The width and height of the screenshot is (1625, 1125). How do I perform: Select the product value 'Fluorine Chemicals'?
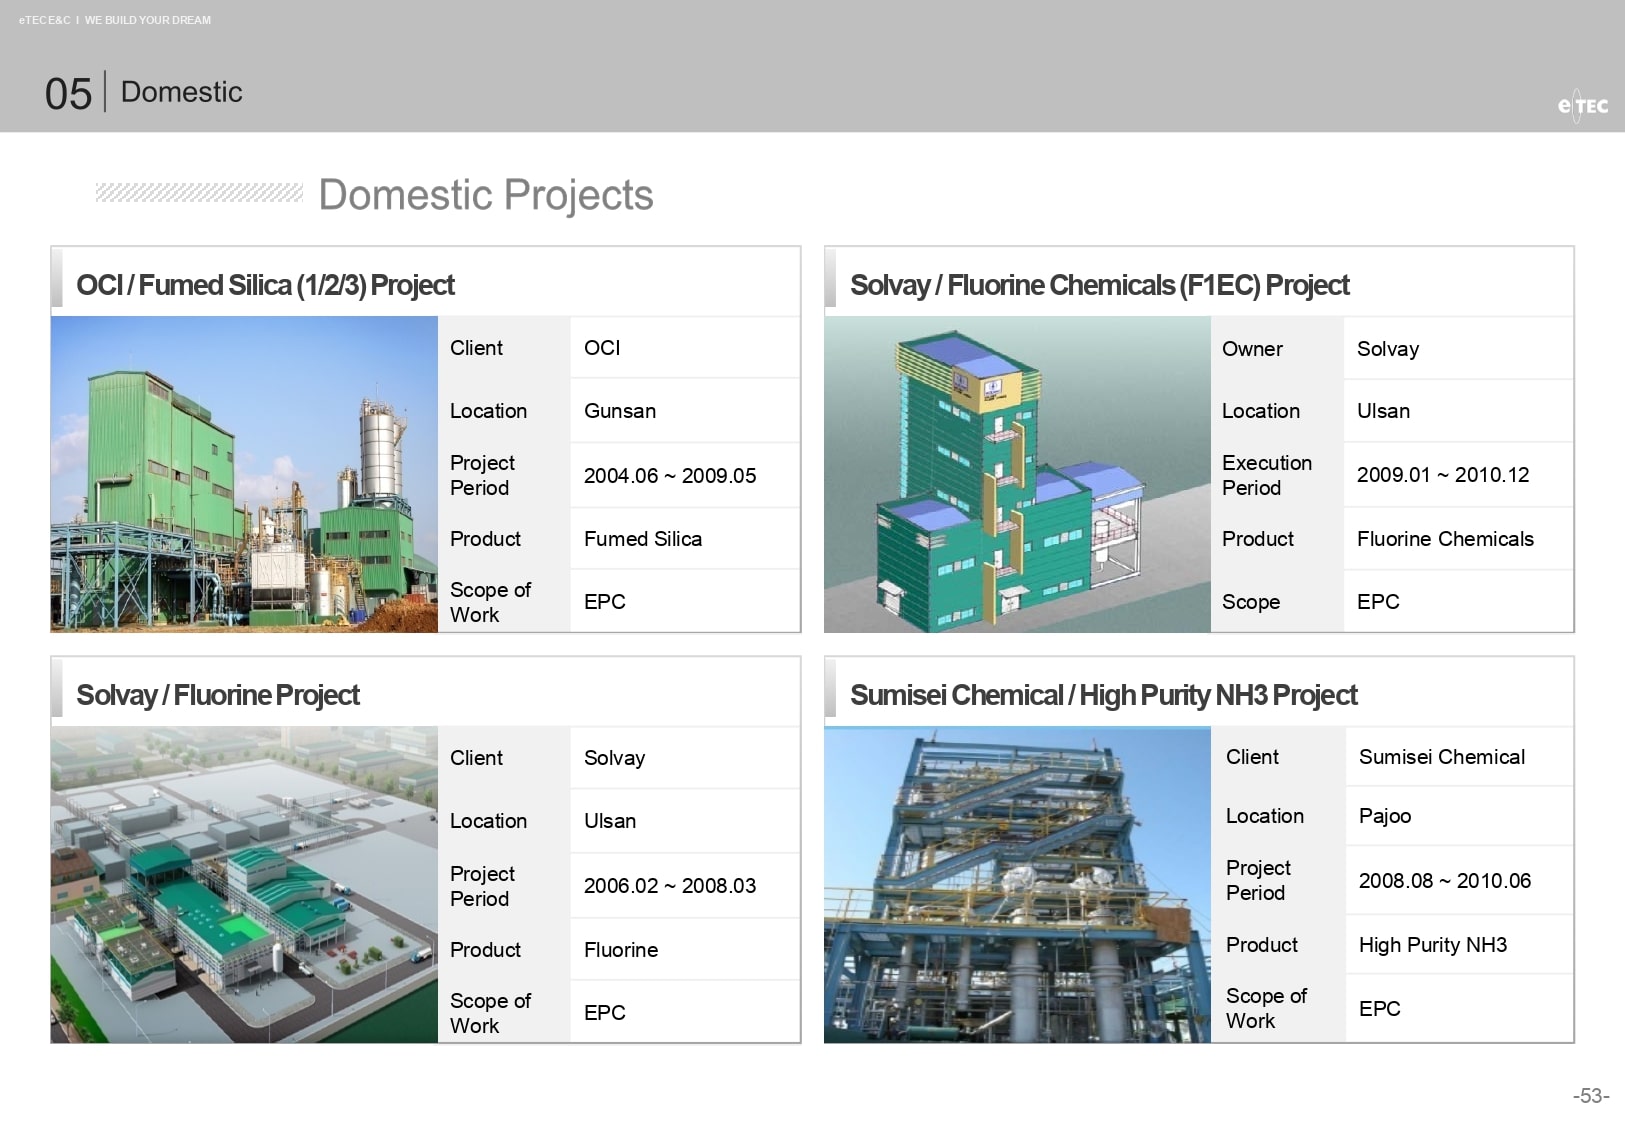[1445, 539]
